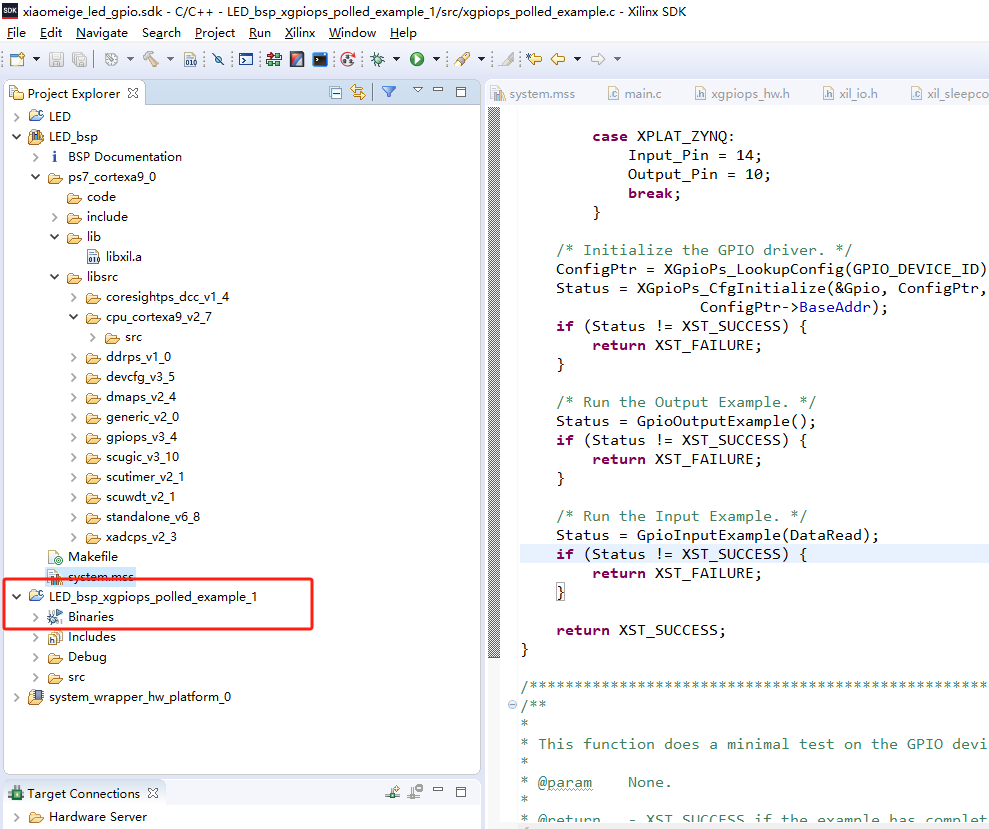This screenshot has height=829, width=989.
Task: Collapse the libsrc folder
Action: tap(55, 277)
